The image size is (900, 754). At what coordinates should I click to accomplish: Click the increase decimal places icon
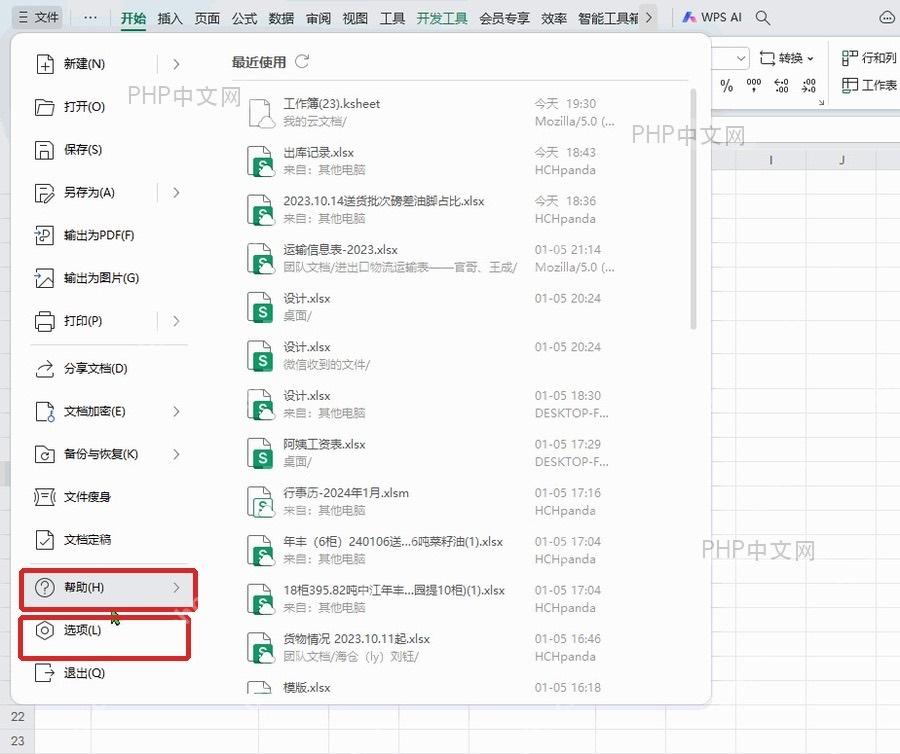(781, 86)
